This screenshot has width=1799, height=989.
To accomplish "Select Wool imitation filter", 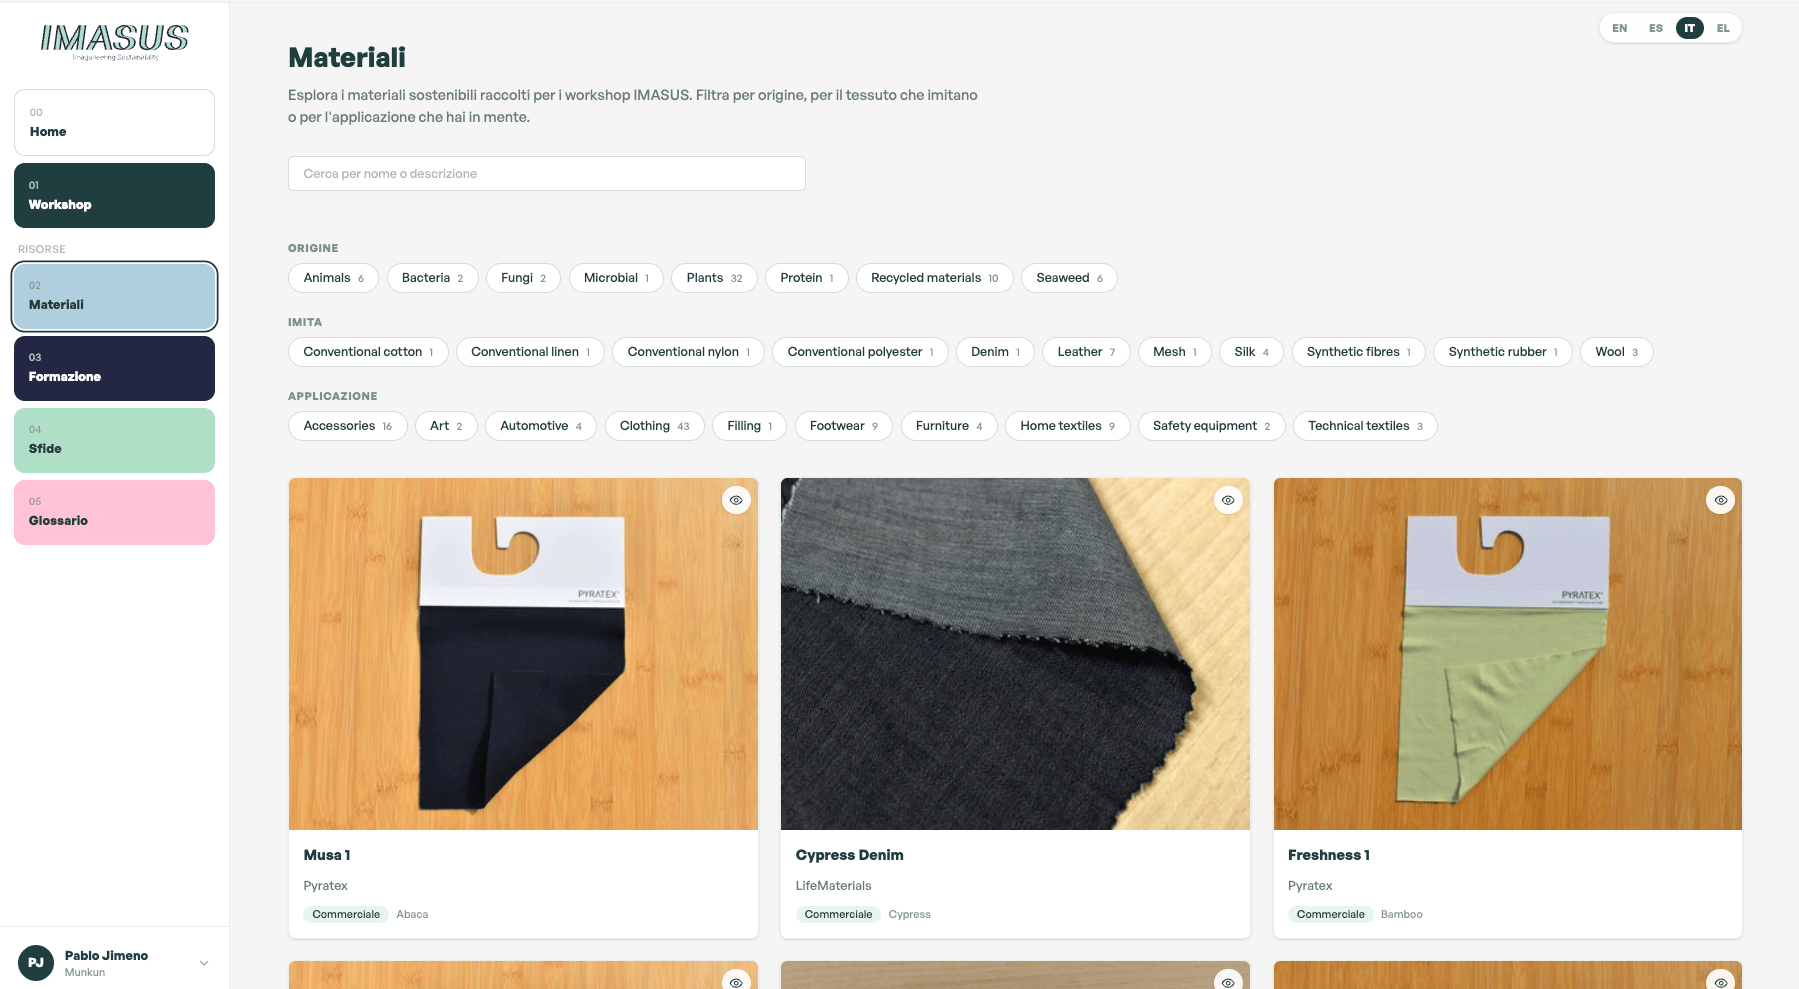I will coord(1616,352).
